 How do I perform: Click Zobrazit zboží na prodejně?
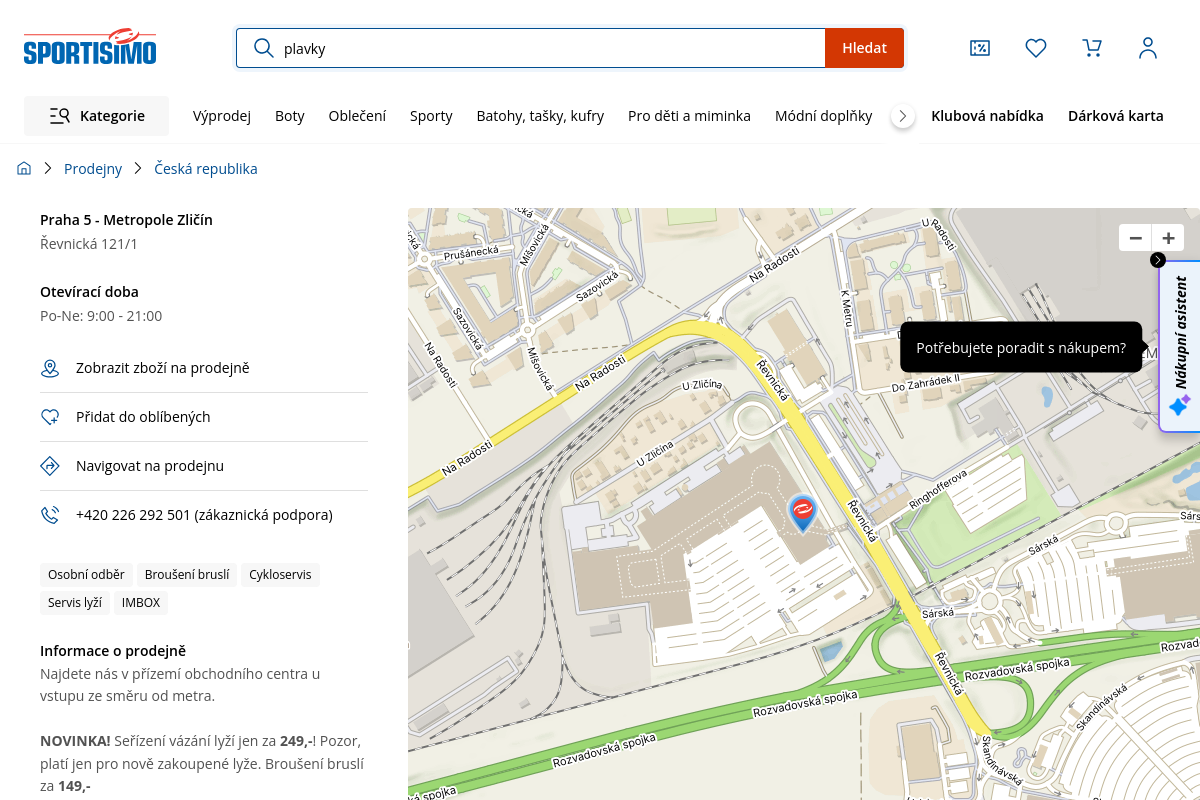(x=163, y=368)
